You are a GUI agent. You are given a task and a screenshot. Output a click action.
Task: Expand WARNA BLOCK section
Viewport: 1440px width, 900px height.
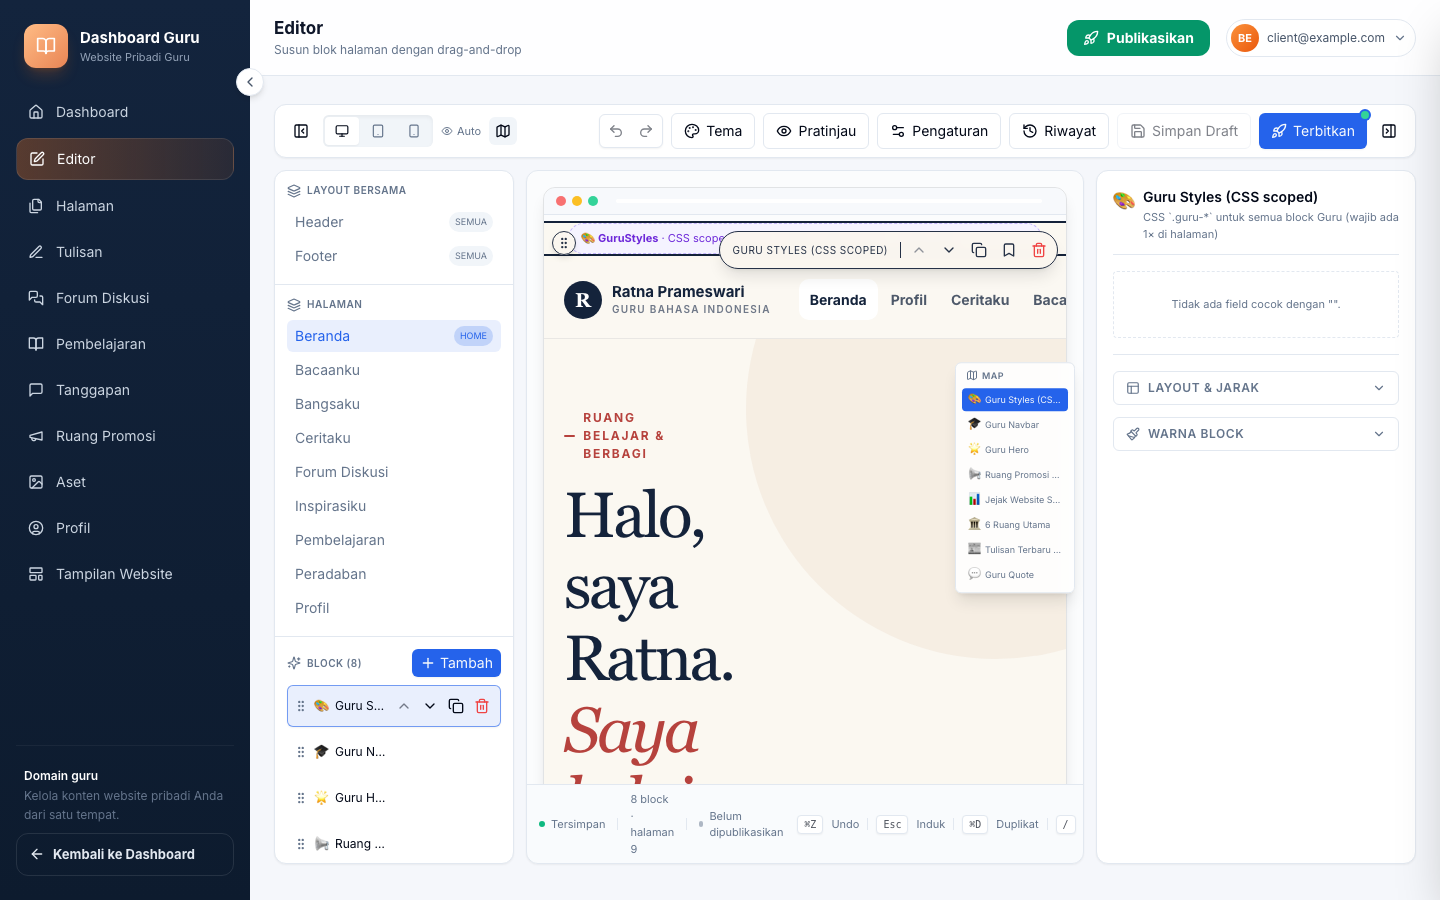1256,434
